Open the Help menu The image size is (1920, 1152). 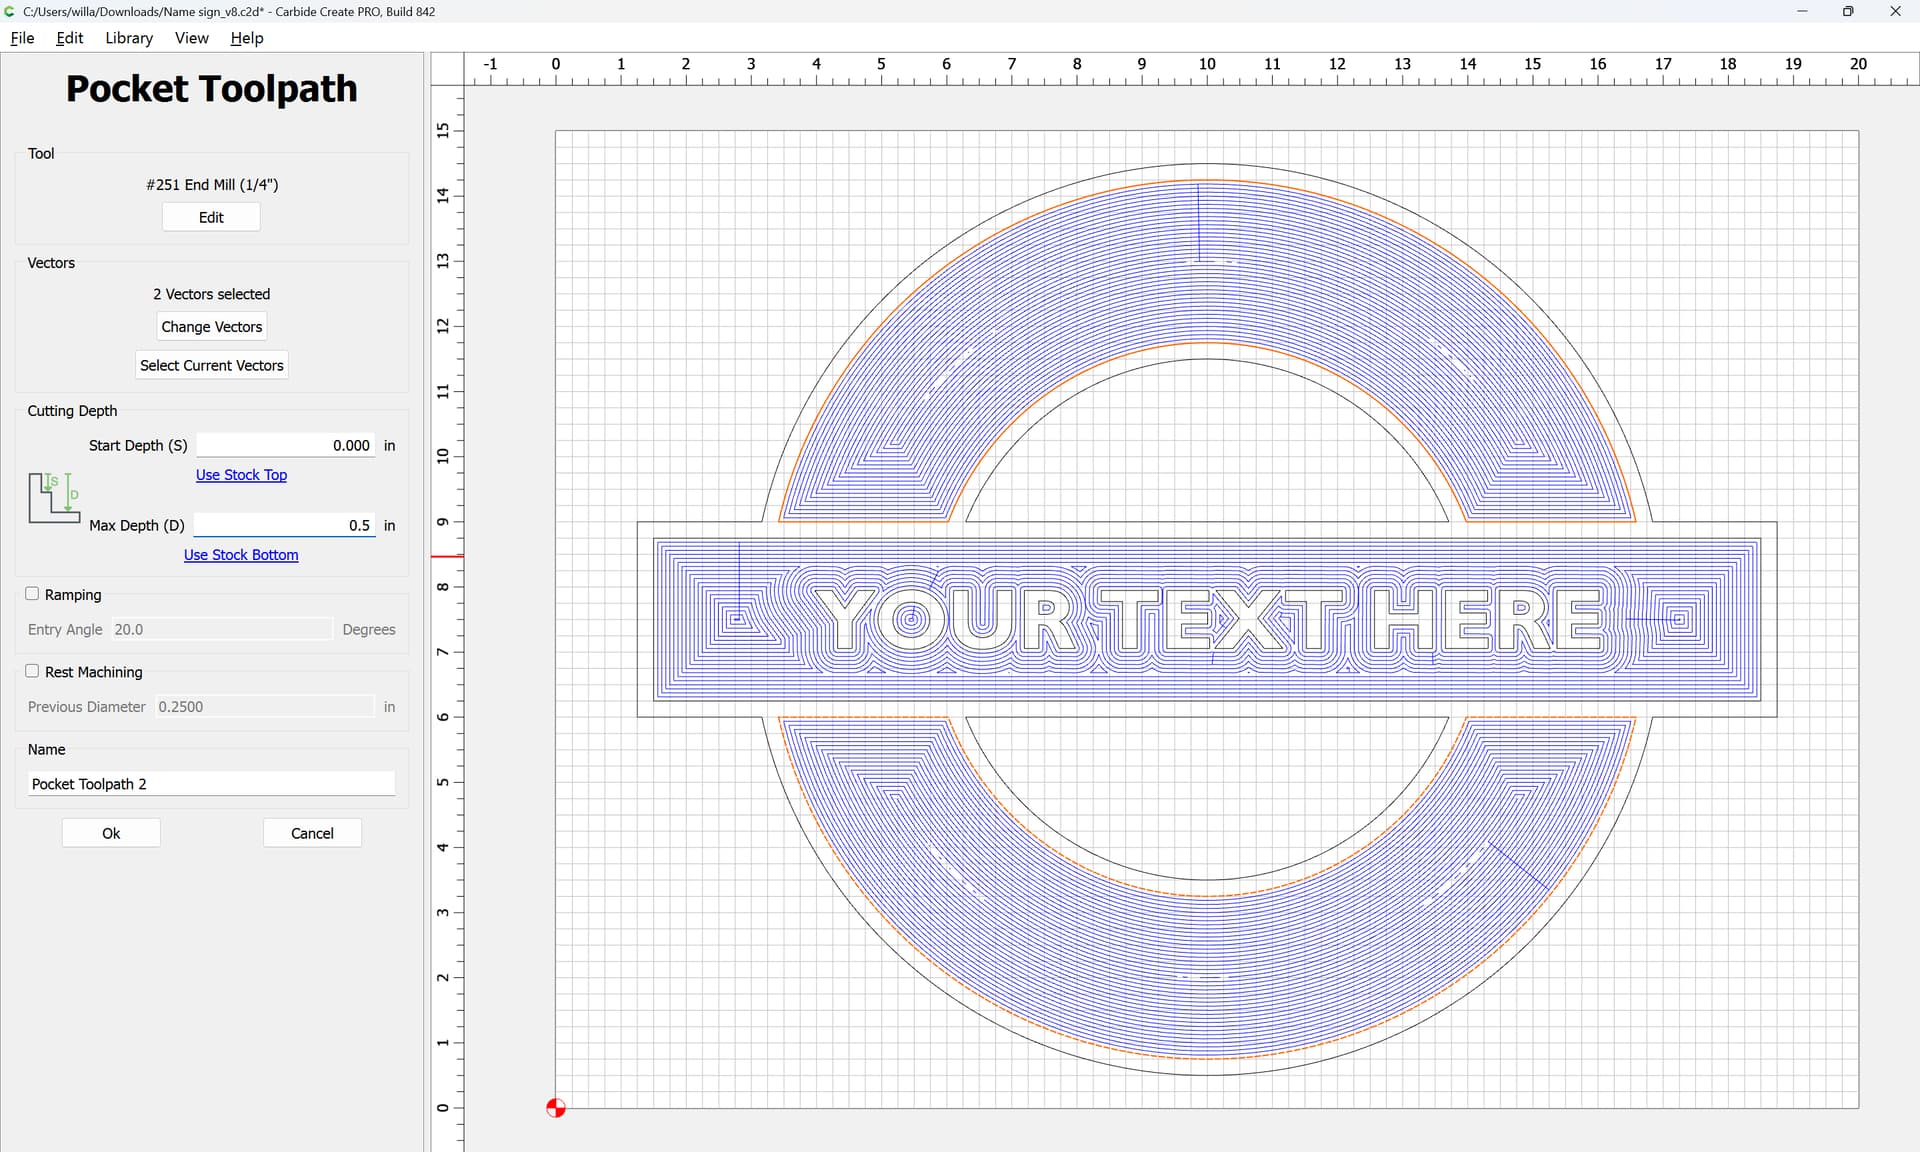[x=246, y=38]
